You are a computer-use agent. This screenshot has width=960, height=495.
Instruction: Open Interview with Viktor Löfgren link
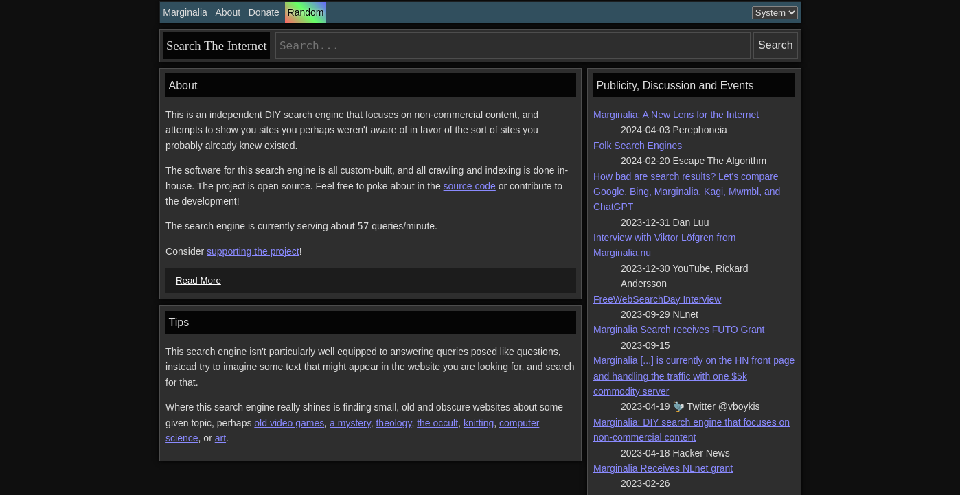pyautogui.click(x=664, y=245)
